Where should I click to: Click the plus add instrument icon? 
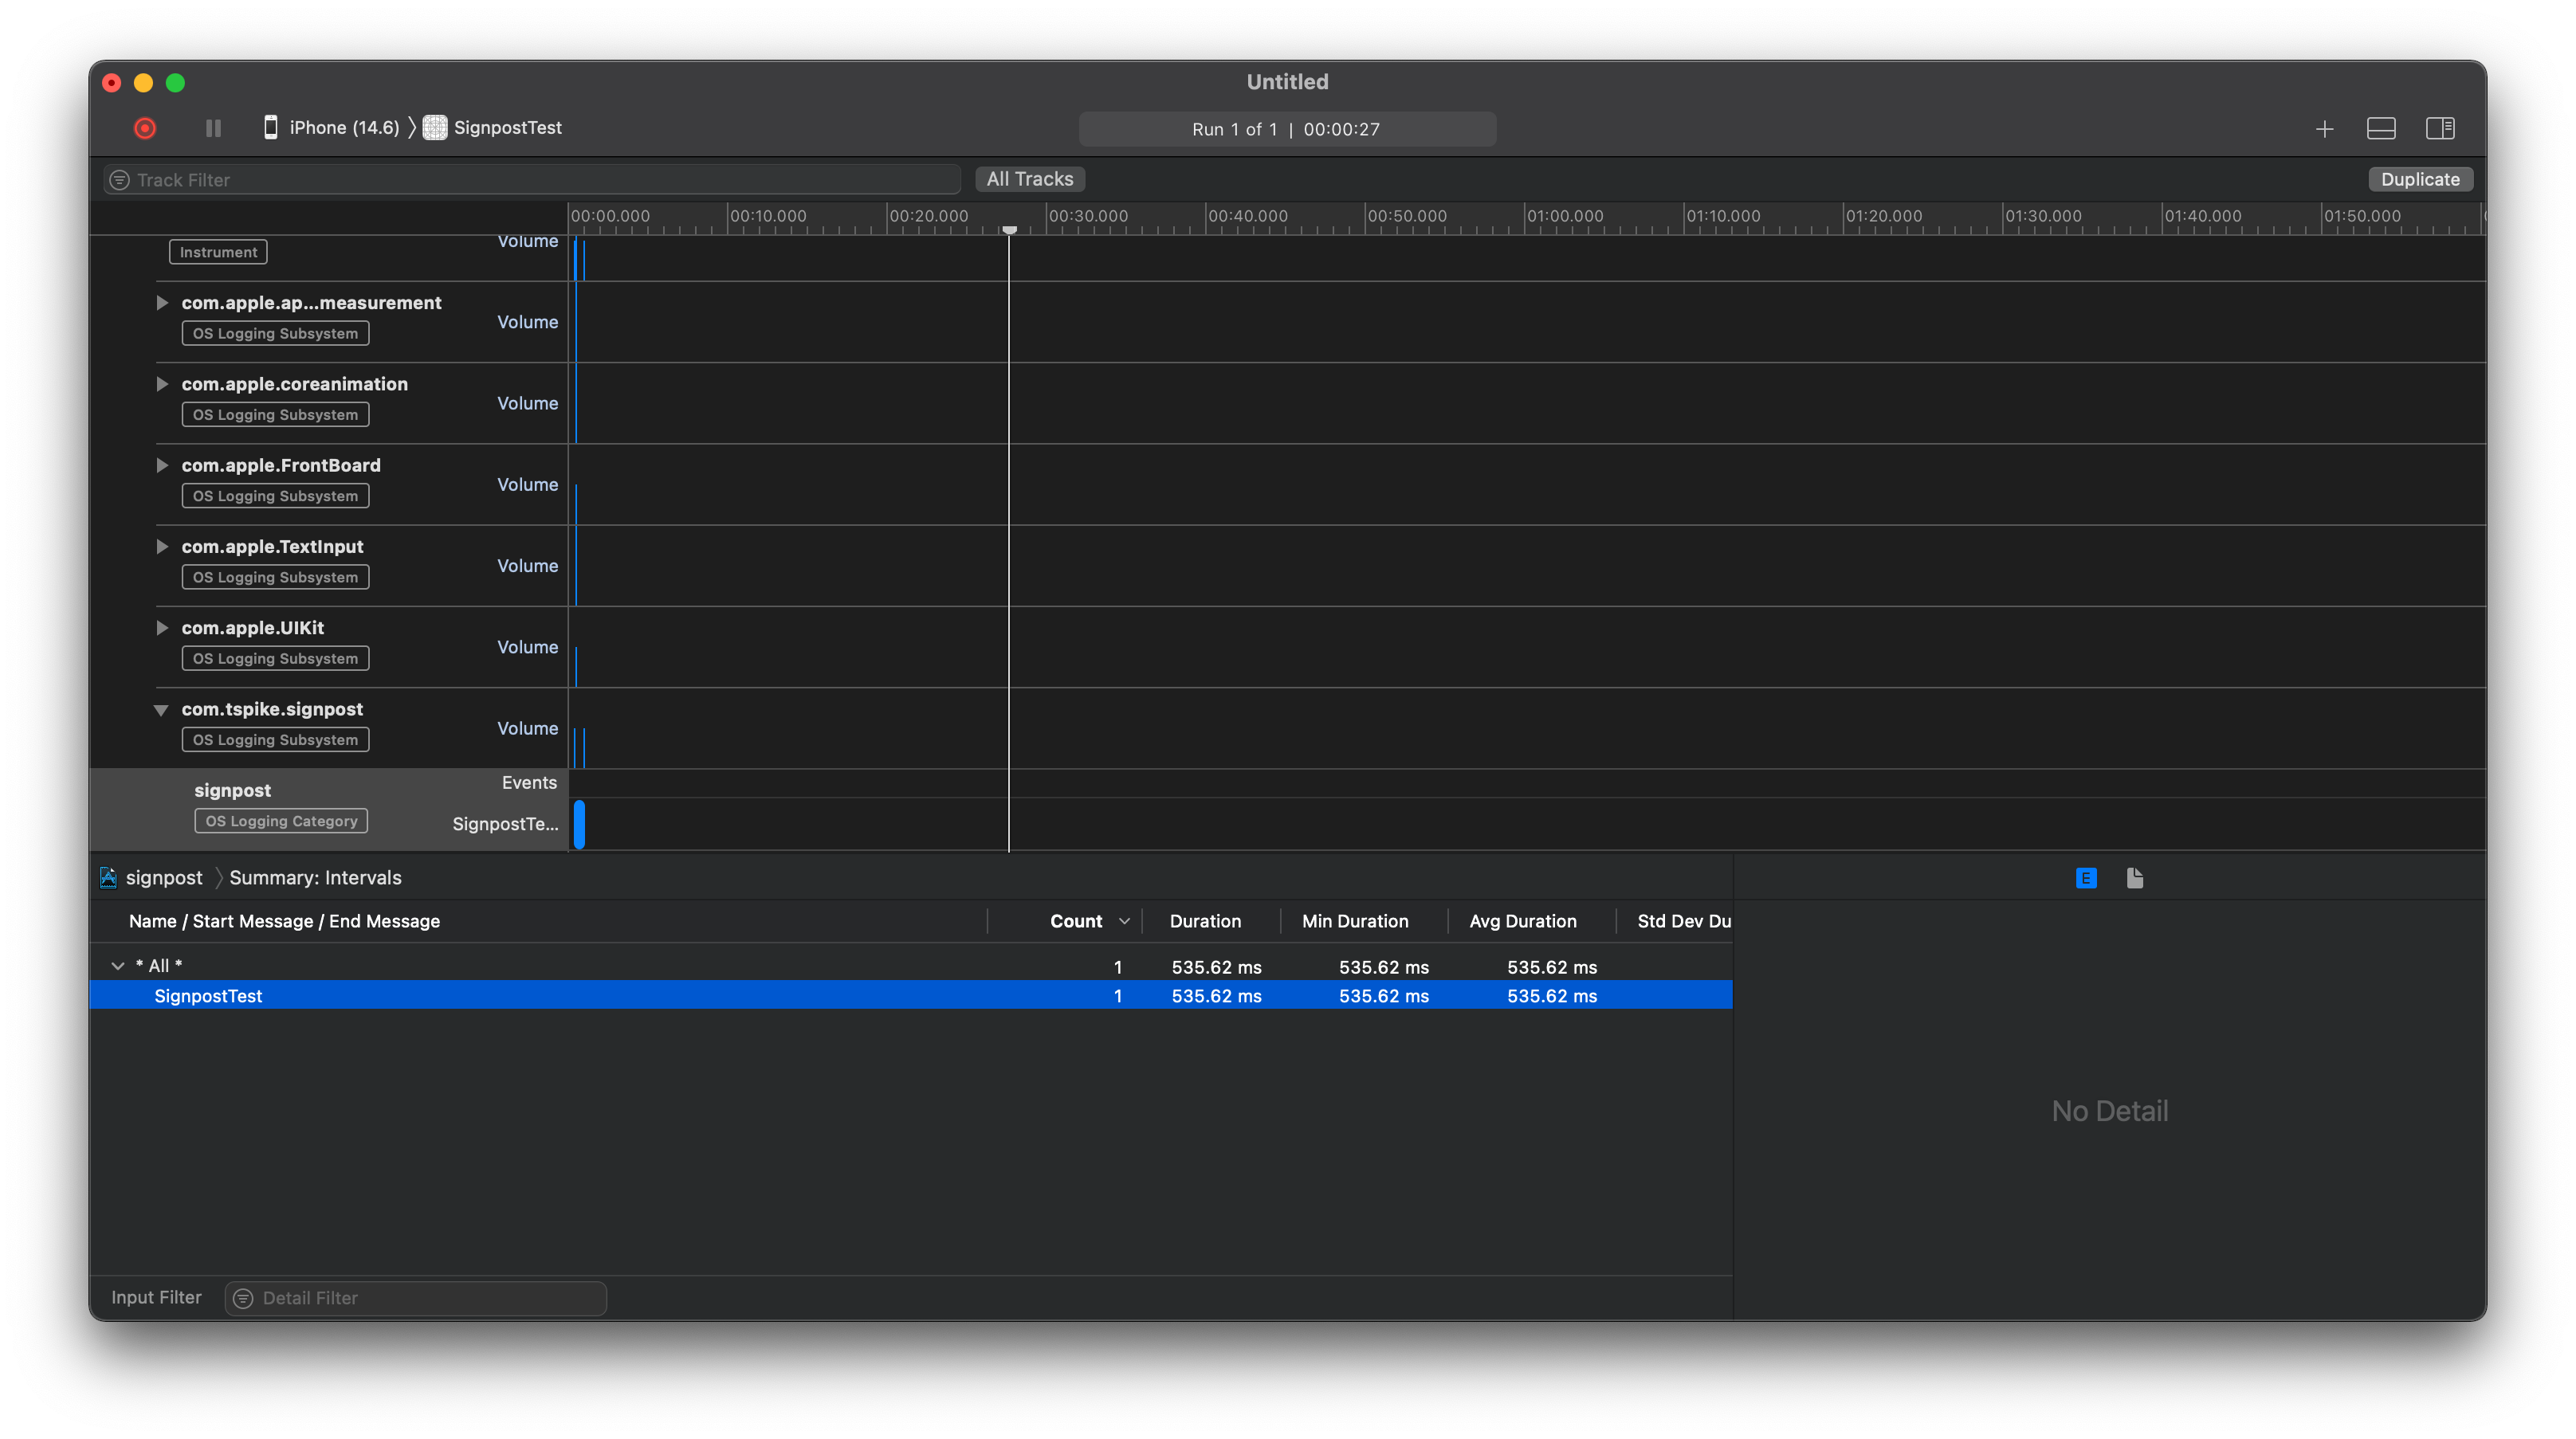point(2324,129)
